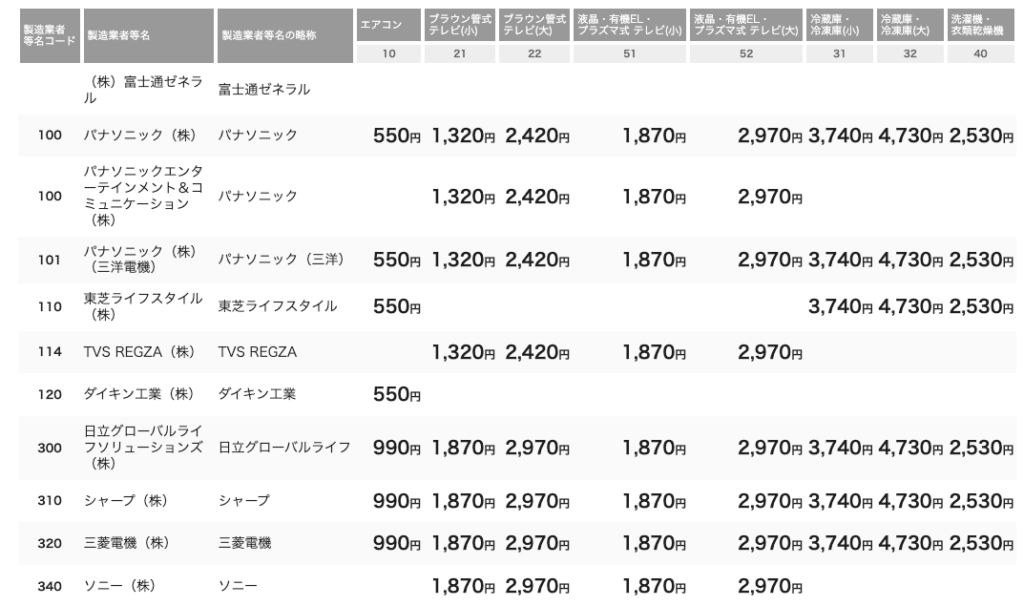Click 東芝ライフスタイル's 550円 air conditioner fee

[397, 306]
